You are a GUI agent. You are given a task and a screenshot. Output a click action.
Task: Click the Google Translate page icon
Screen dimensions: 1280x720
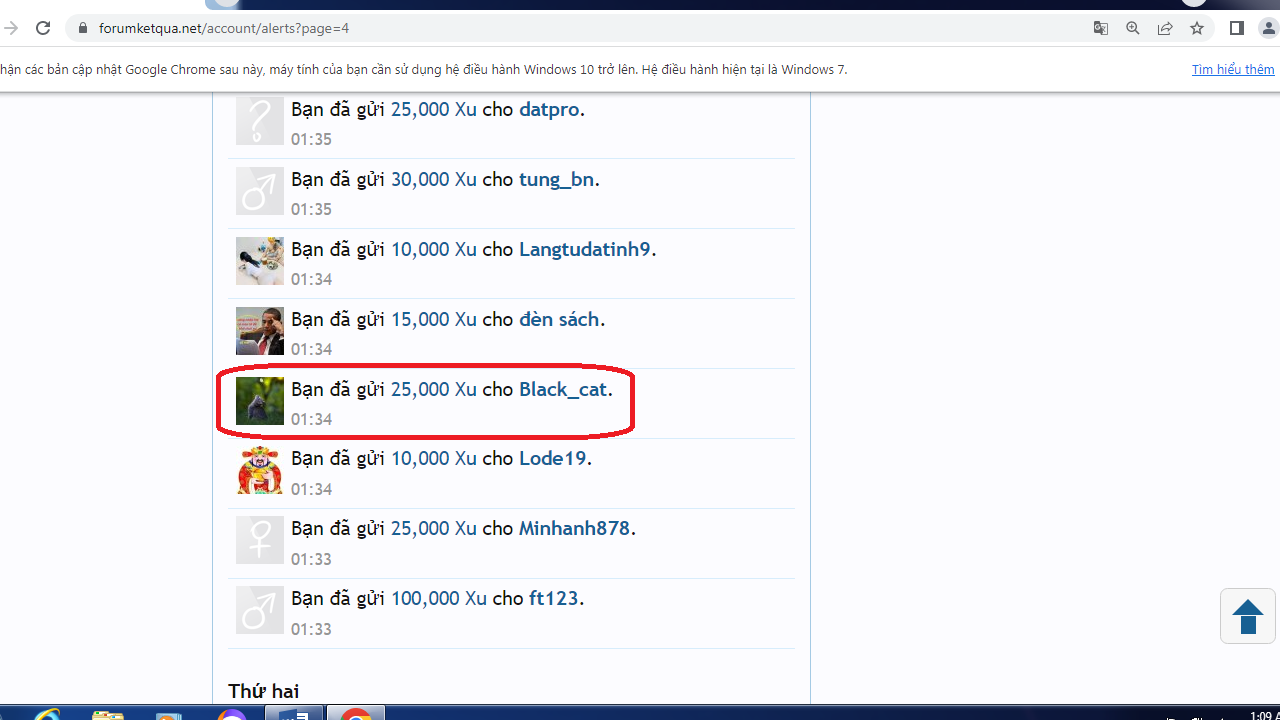pyautogui.click(x=1101, y=28)
